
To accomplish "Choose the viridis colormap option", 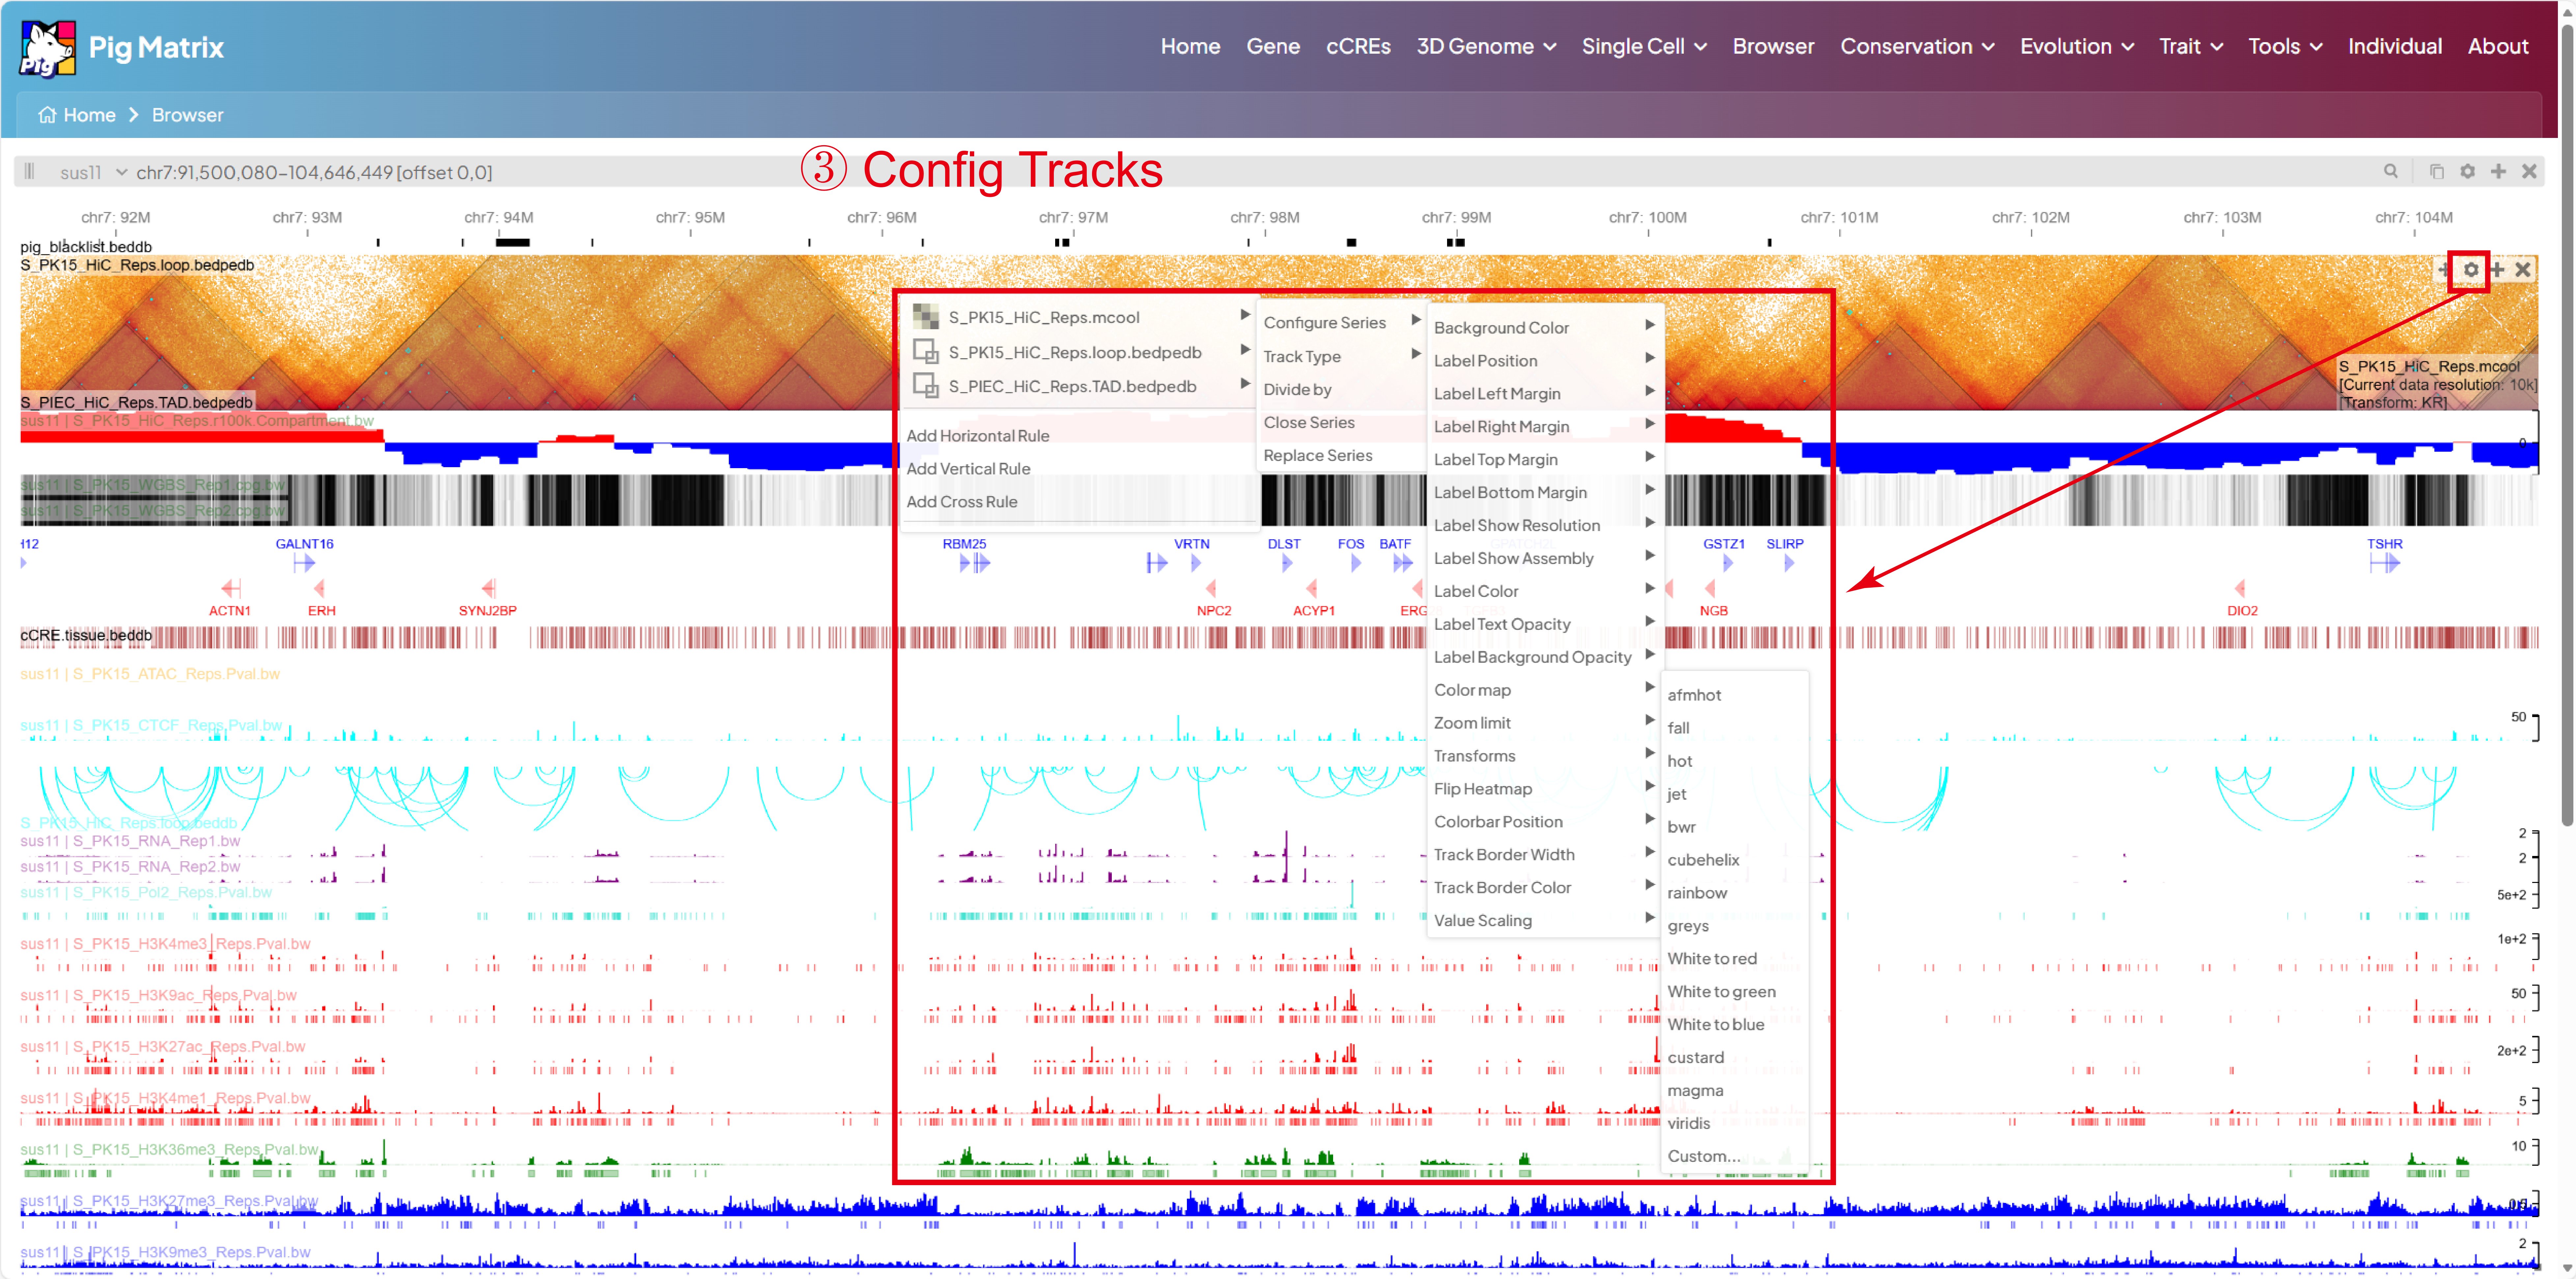I will click(1690, 1123).
